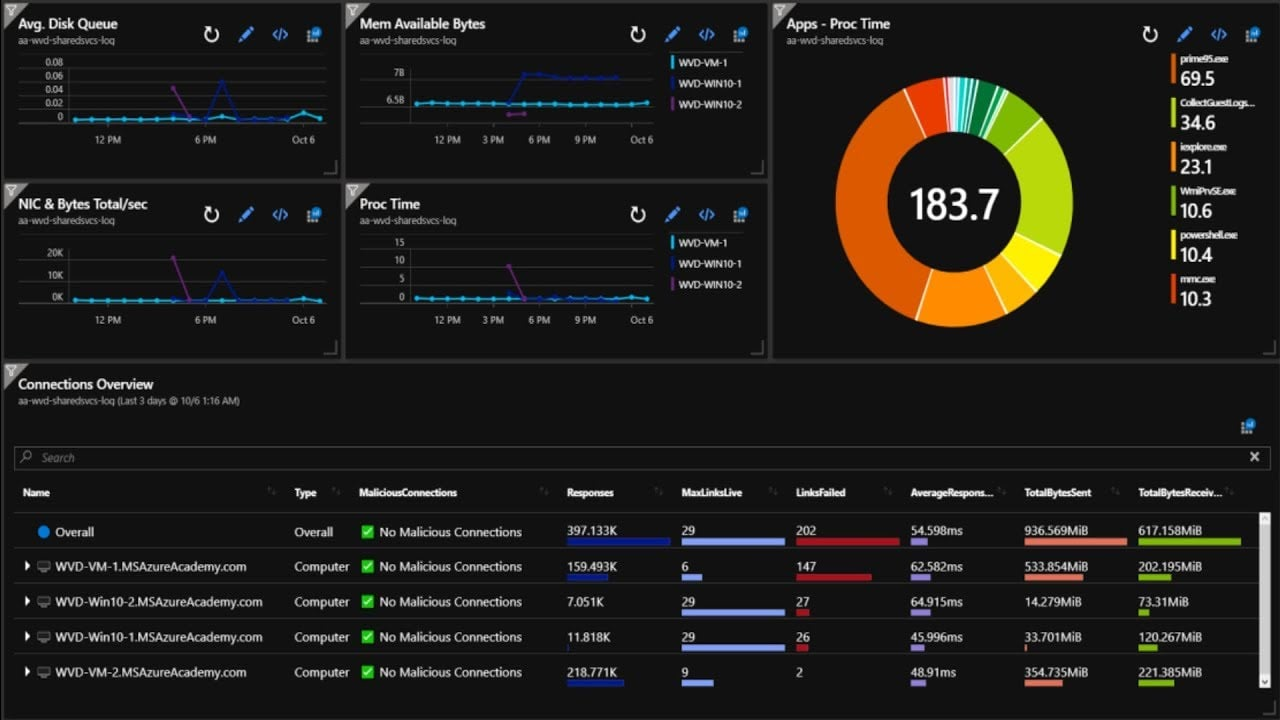Clear the search using the X button
The height and width of the screenshot is (720, 1280).
(x=1256, y=456)
